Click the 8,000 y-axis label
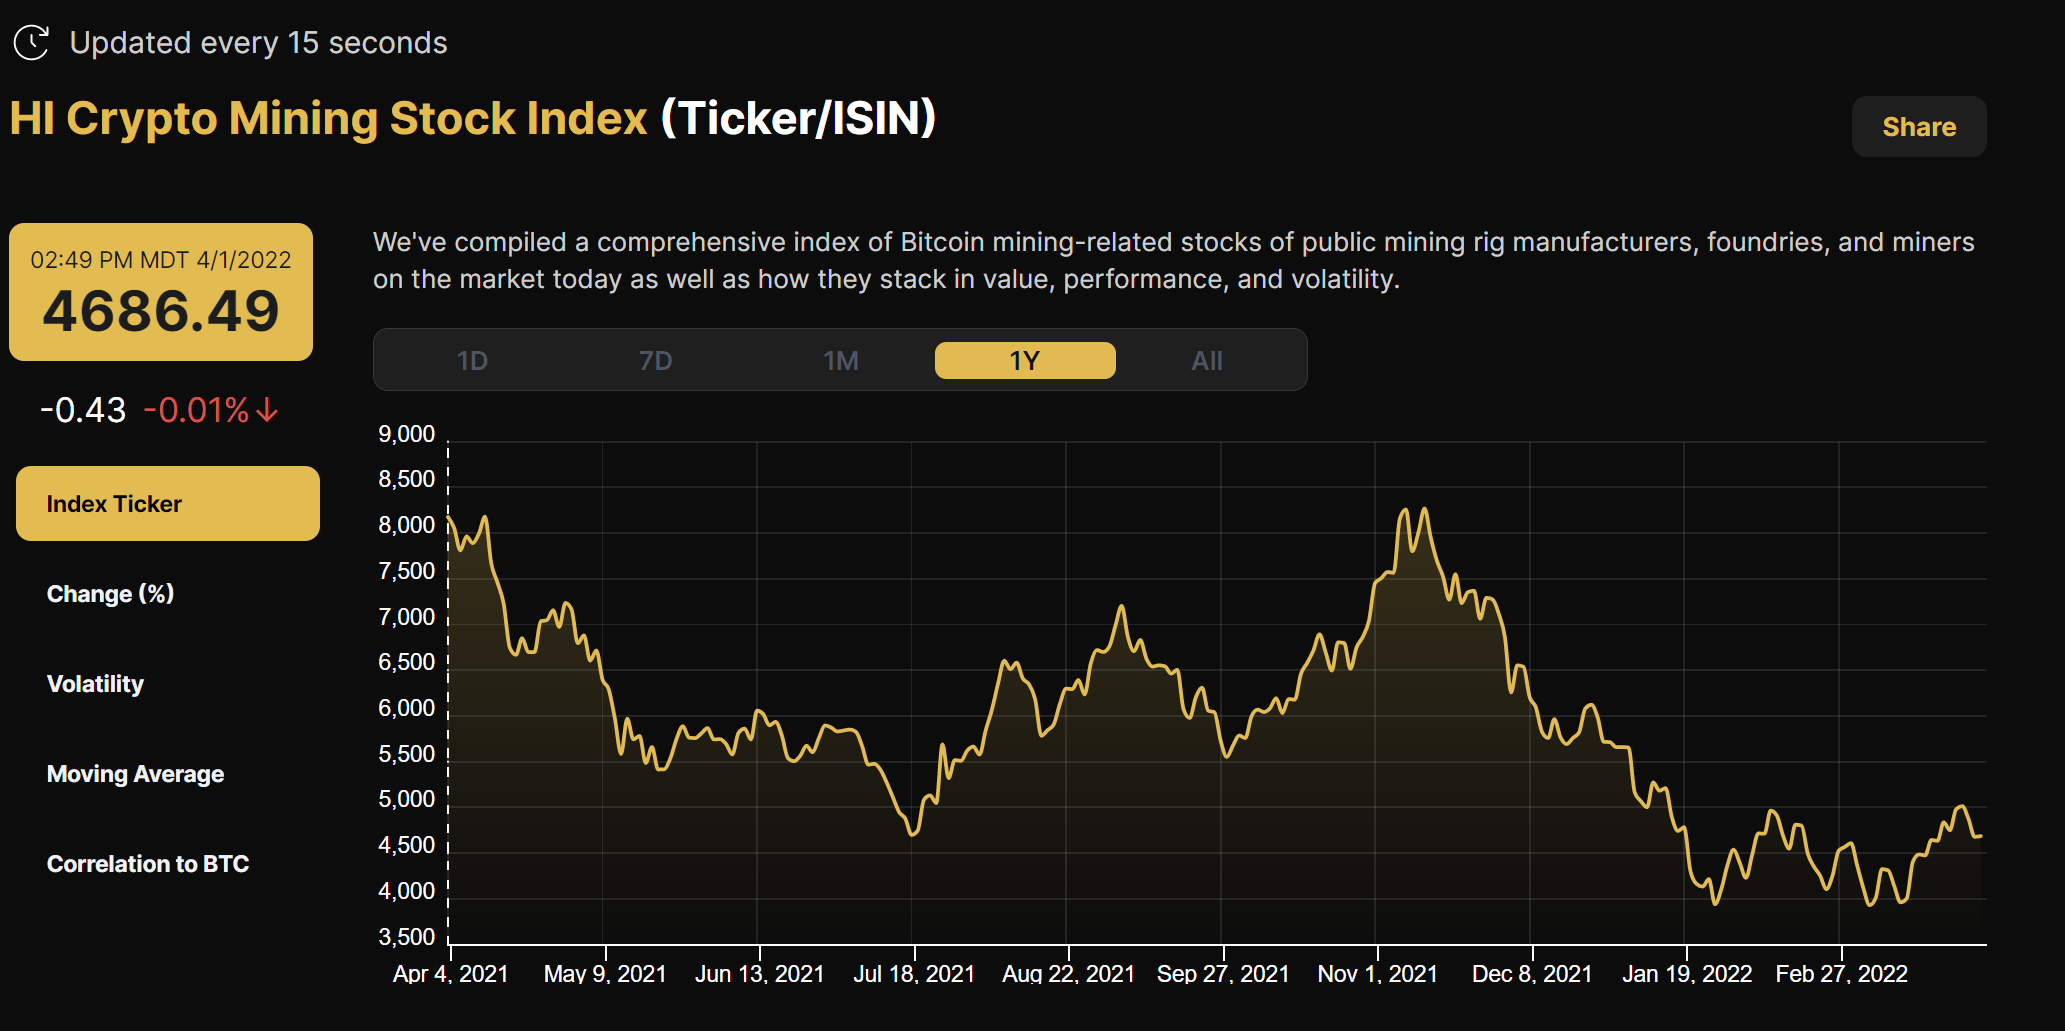The height and width of the screenshot is (1031, 2065). pos(407,525)
